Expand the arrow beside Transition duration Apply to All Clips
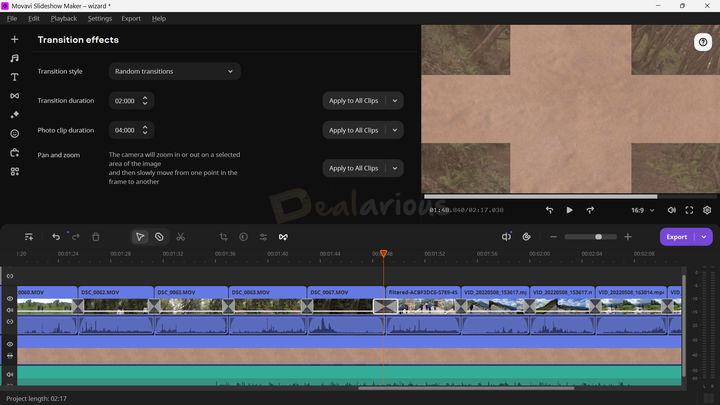720x405 pixels. point(395,101)
